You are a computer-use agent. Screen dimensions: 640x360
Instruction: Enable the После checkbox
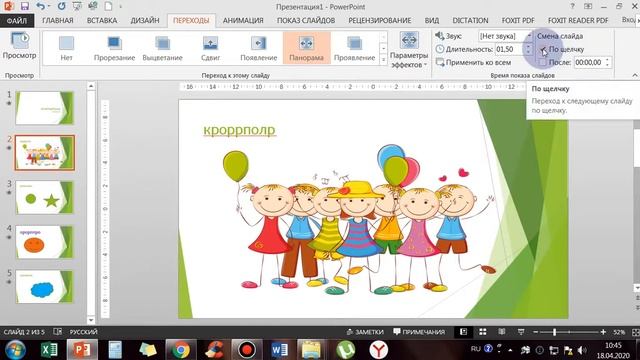[x=543, y=62]
